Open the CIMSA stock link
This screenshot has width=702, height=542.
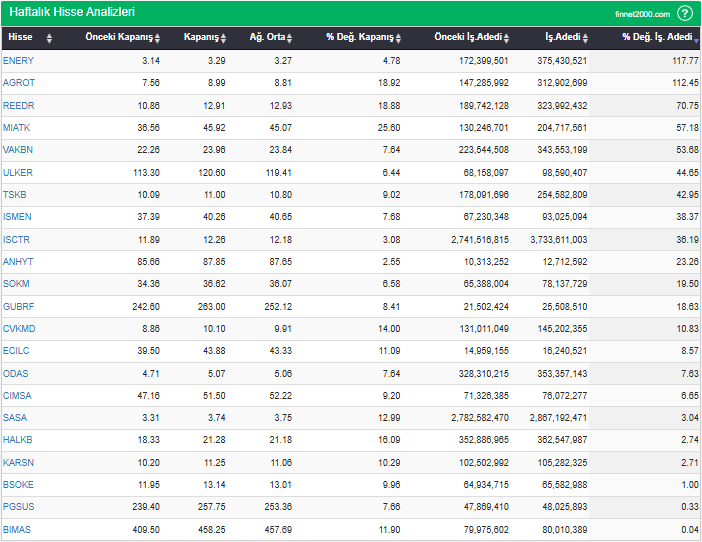17,396
